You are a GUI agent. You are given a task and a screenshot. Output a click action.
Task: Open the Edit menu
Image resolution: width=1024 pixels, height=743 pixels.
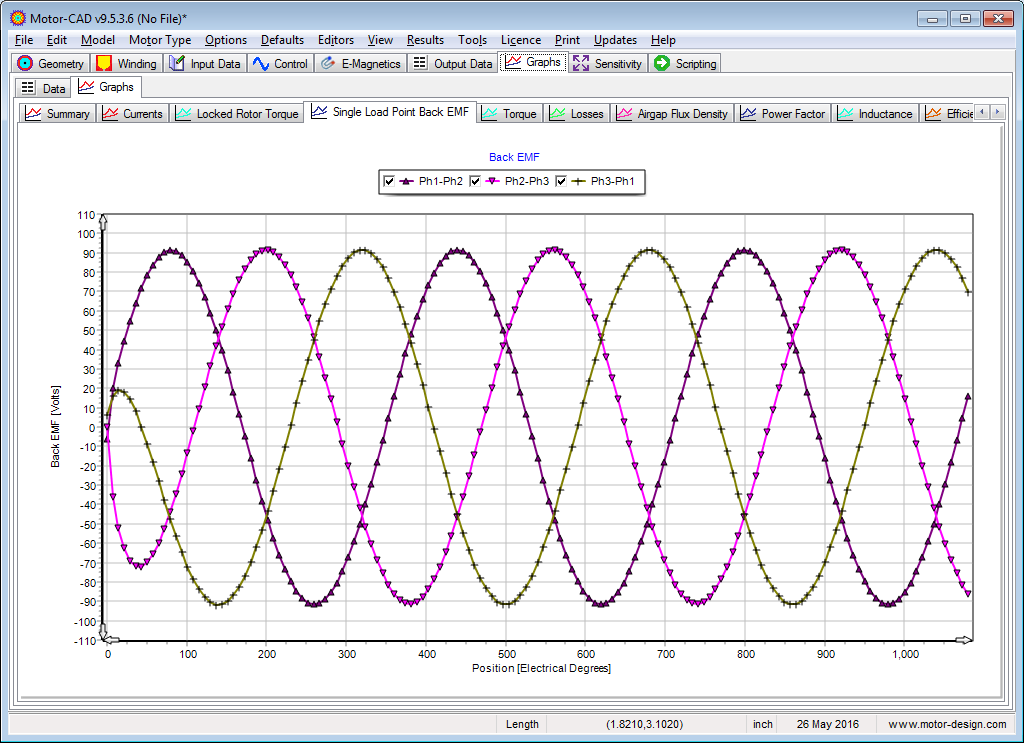[x=57, y=40]
